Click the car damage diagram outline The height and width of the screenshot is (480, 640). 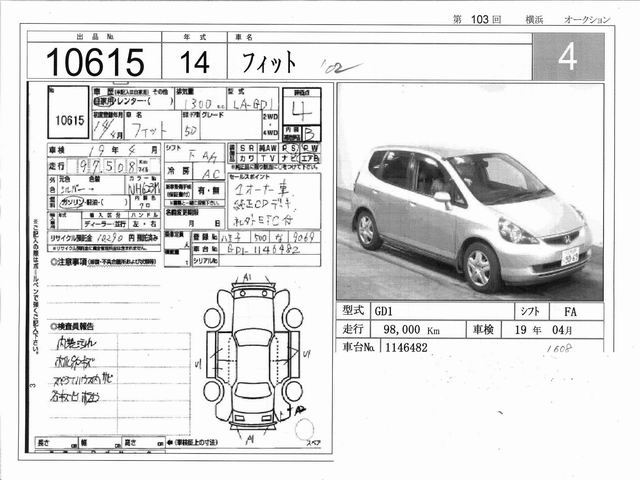click(253, 358)
